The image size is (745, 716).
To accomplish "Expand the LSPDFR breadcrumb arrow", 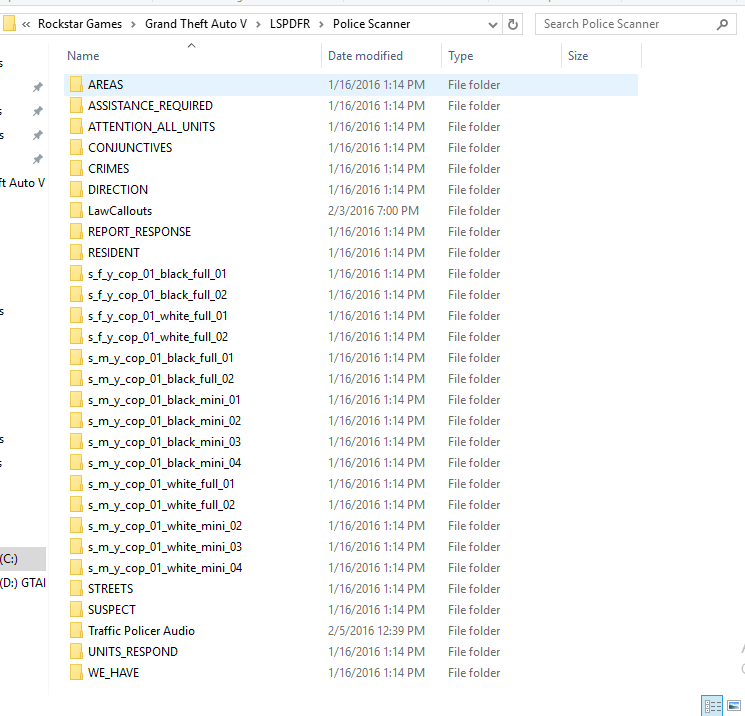I will 322,24.
